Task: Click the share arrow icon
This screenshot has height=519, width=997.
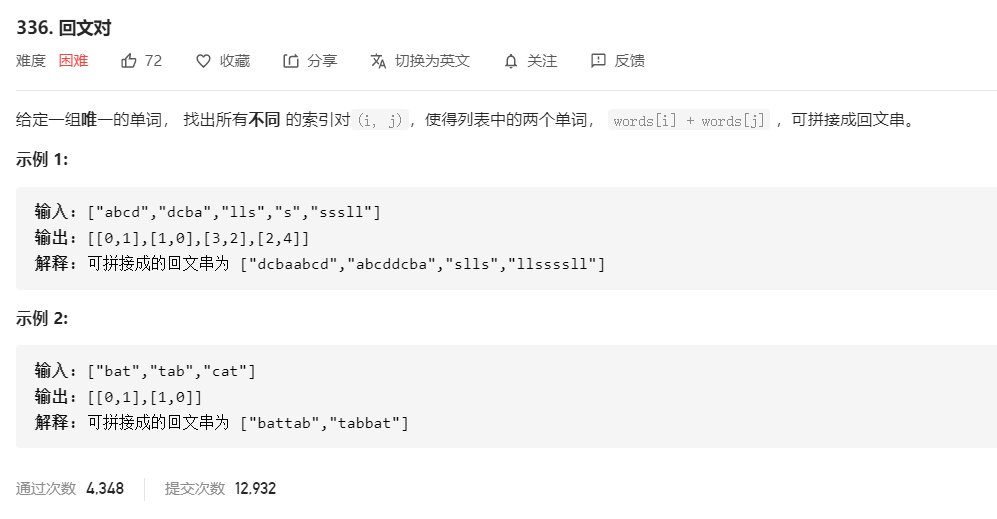Action: point(291,61)
